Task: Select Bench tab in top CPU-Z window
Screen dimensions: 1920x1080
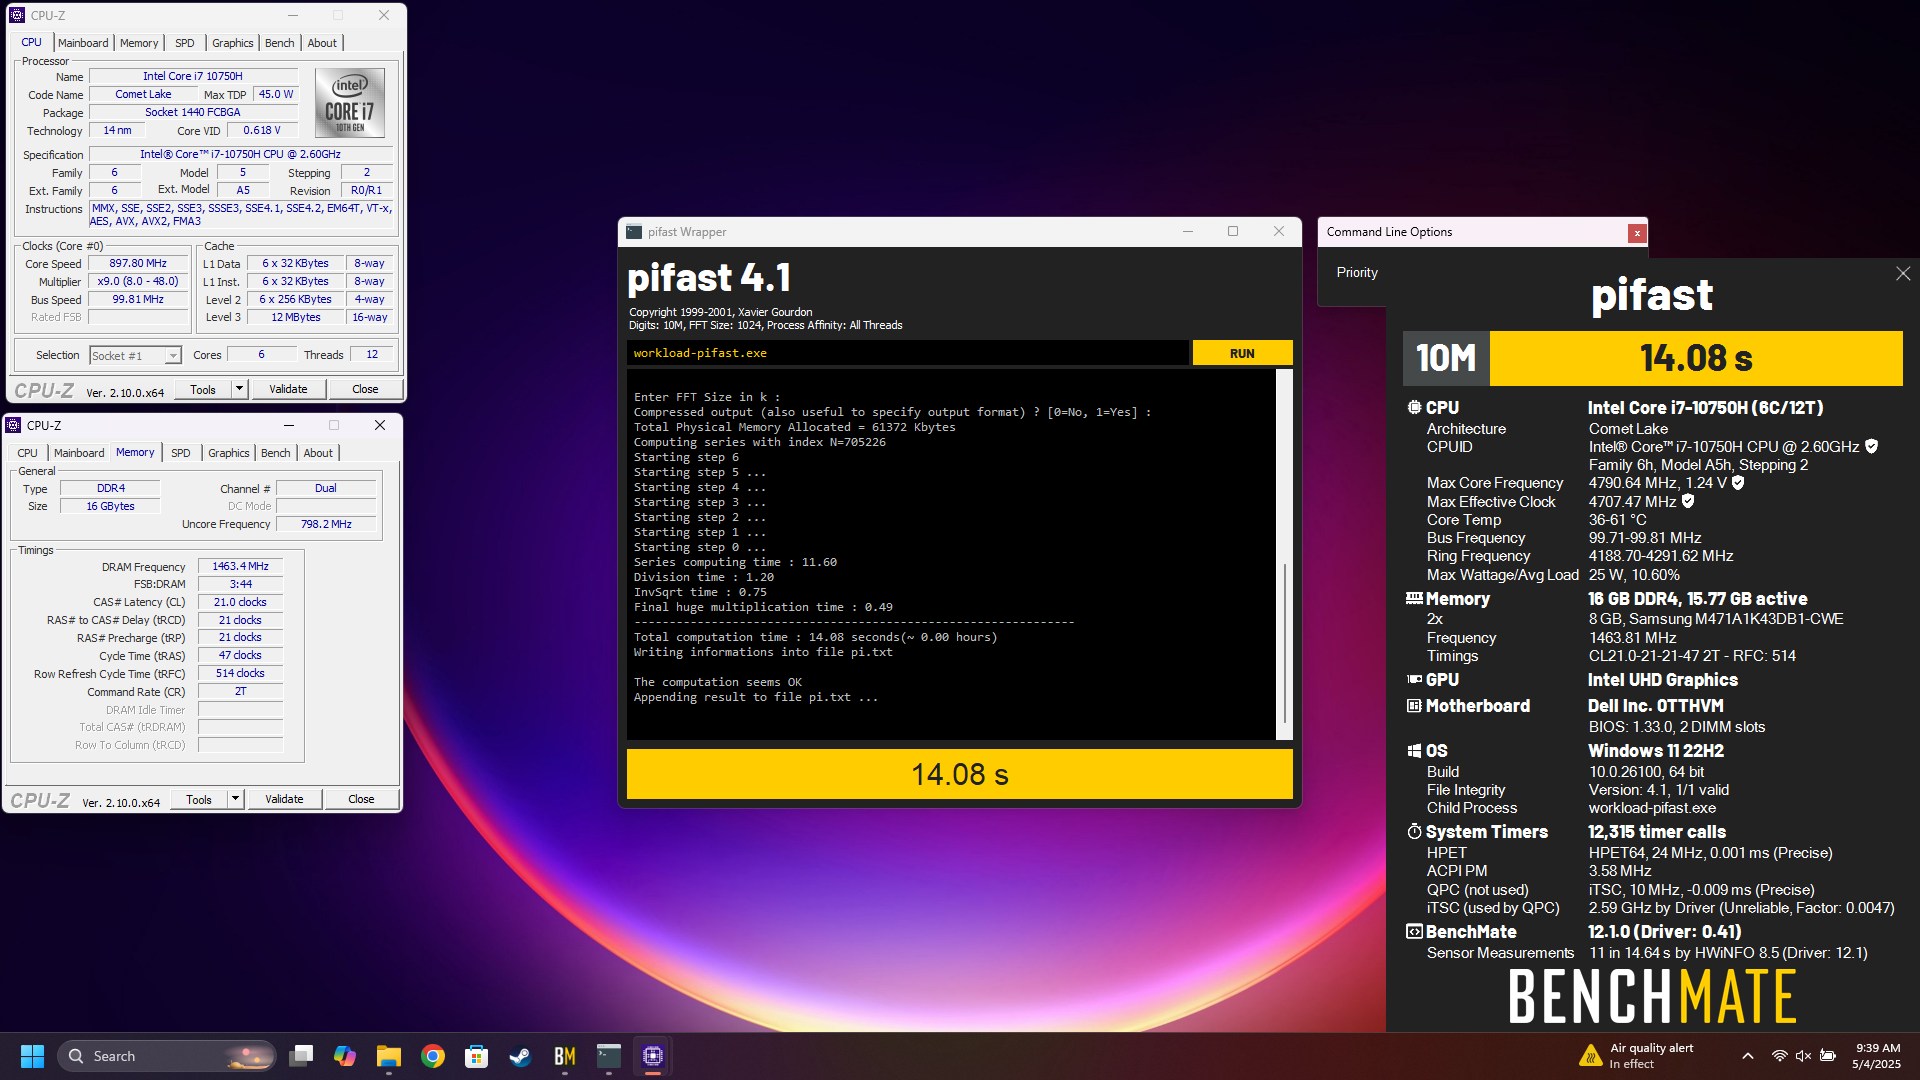Action: tap(280, 43)
